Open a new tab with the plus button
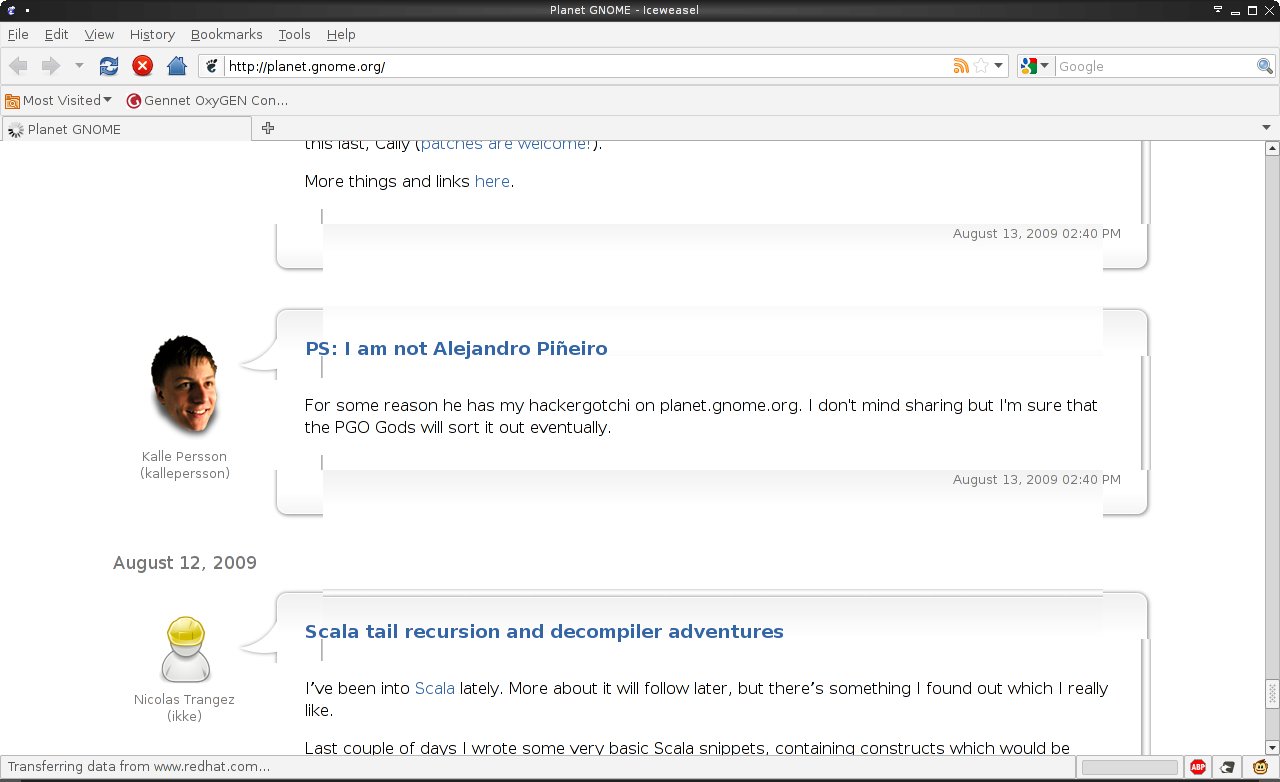Screen dimensions: 1280x782 pyautogui.click(x=267, y=128)
